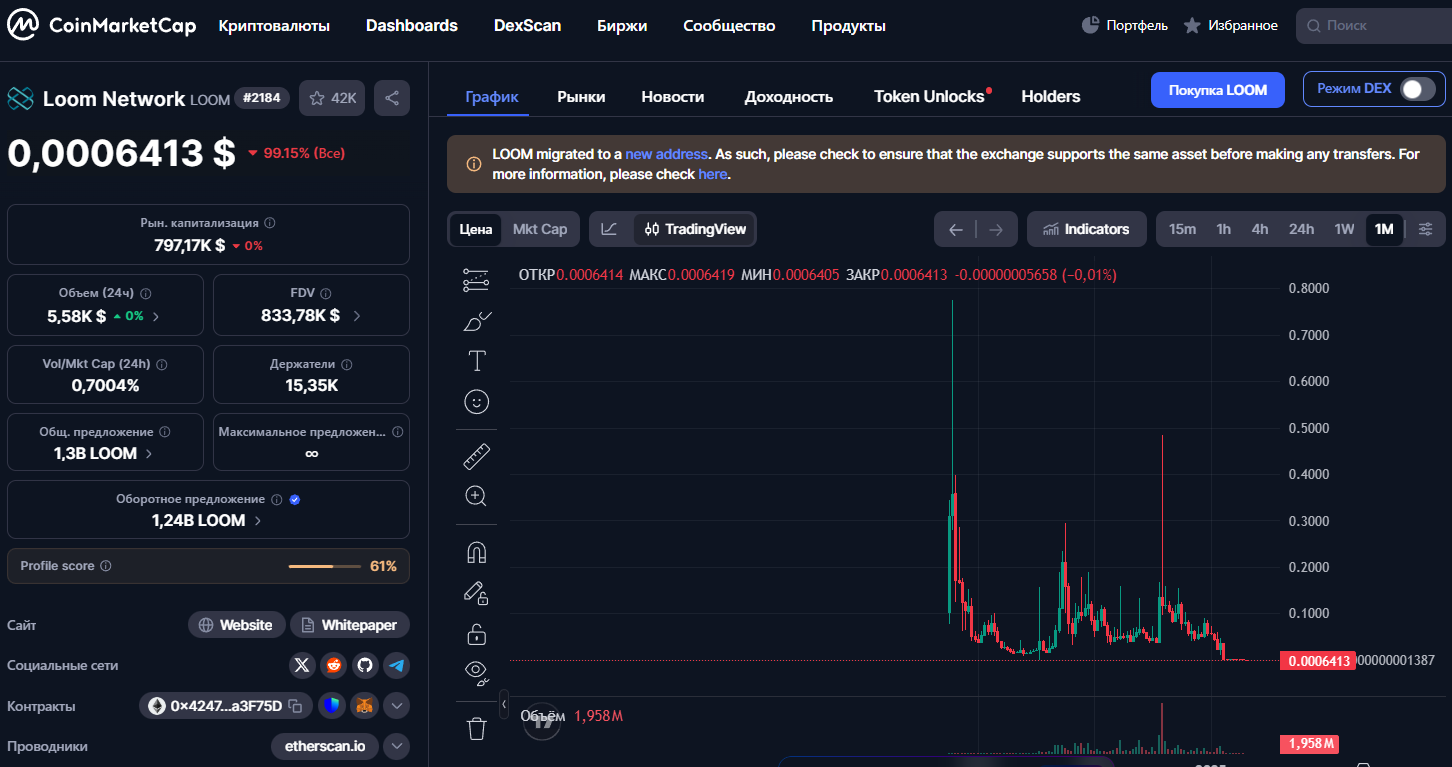Select the text tool in chart toolbar
The height and width of the screenshot is (767, 1452).
pos(477,361)
